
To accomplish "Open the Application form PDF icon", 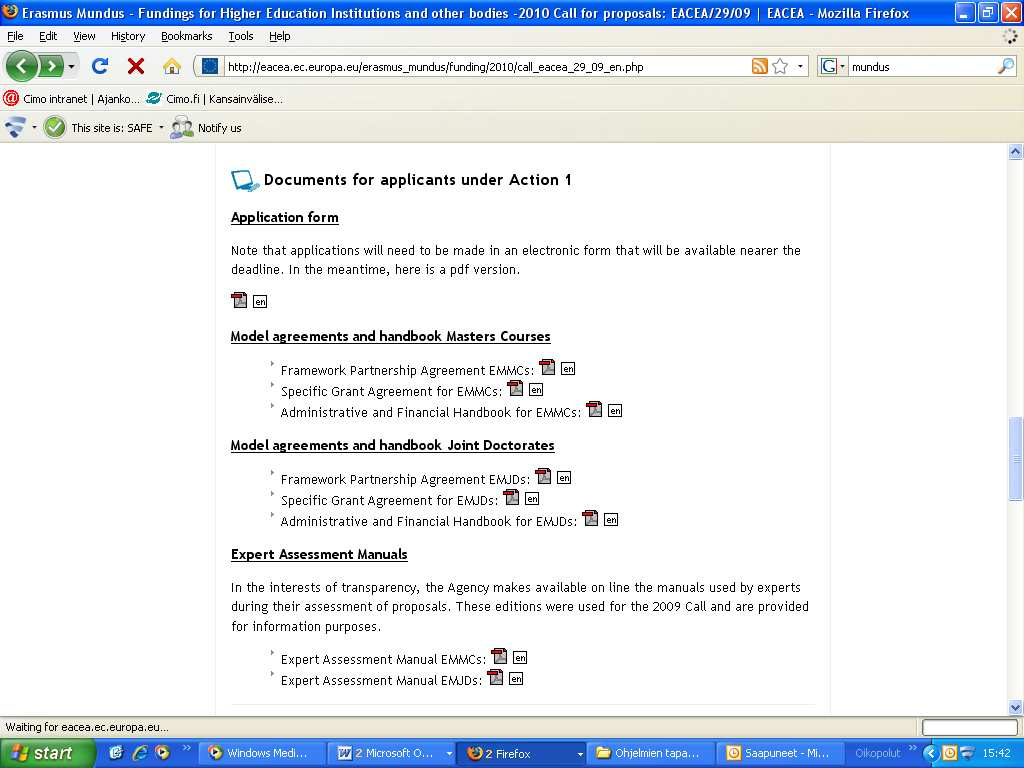I will [x=239, y=300].
